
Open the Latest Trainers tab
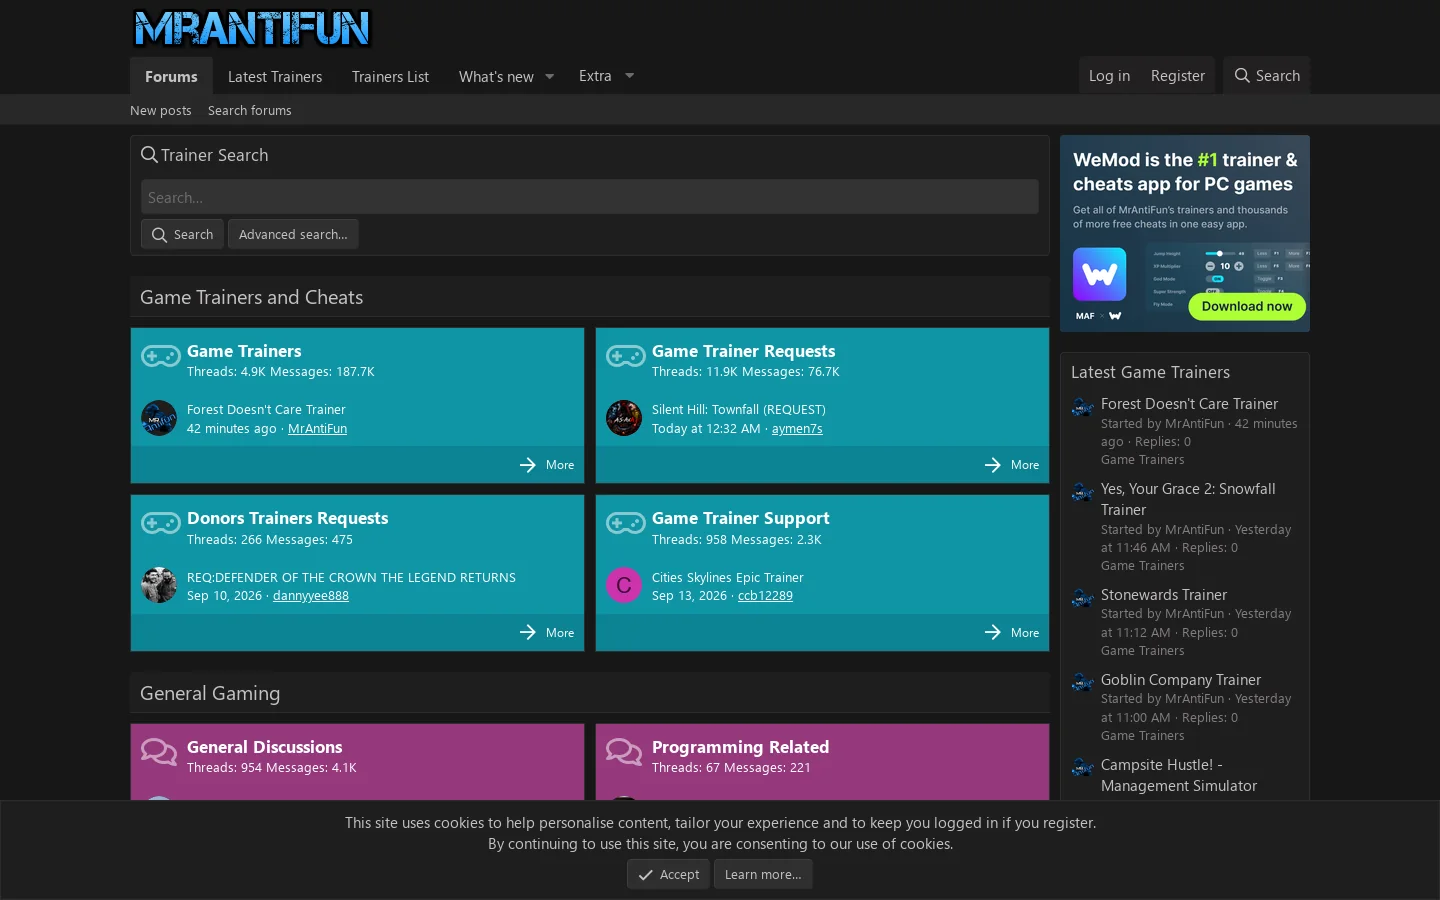pyautogui.click(x=275, y=76)
